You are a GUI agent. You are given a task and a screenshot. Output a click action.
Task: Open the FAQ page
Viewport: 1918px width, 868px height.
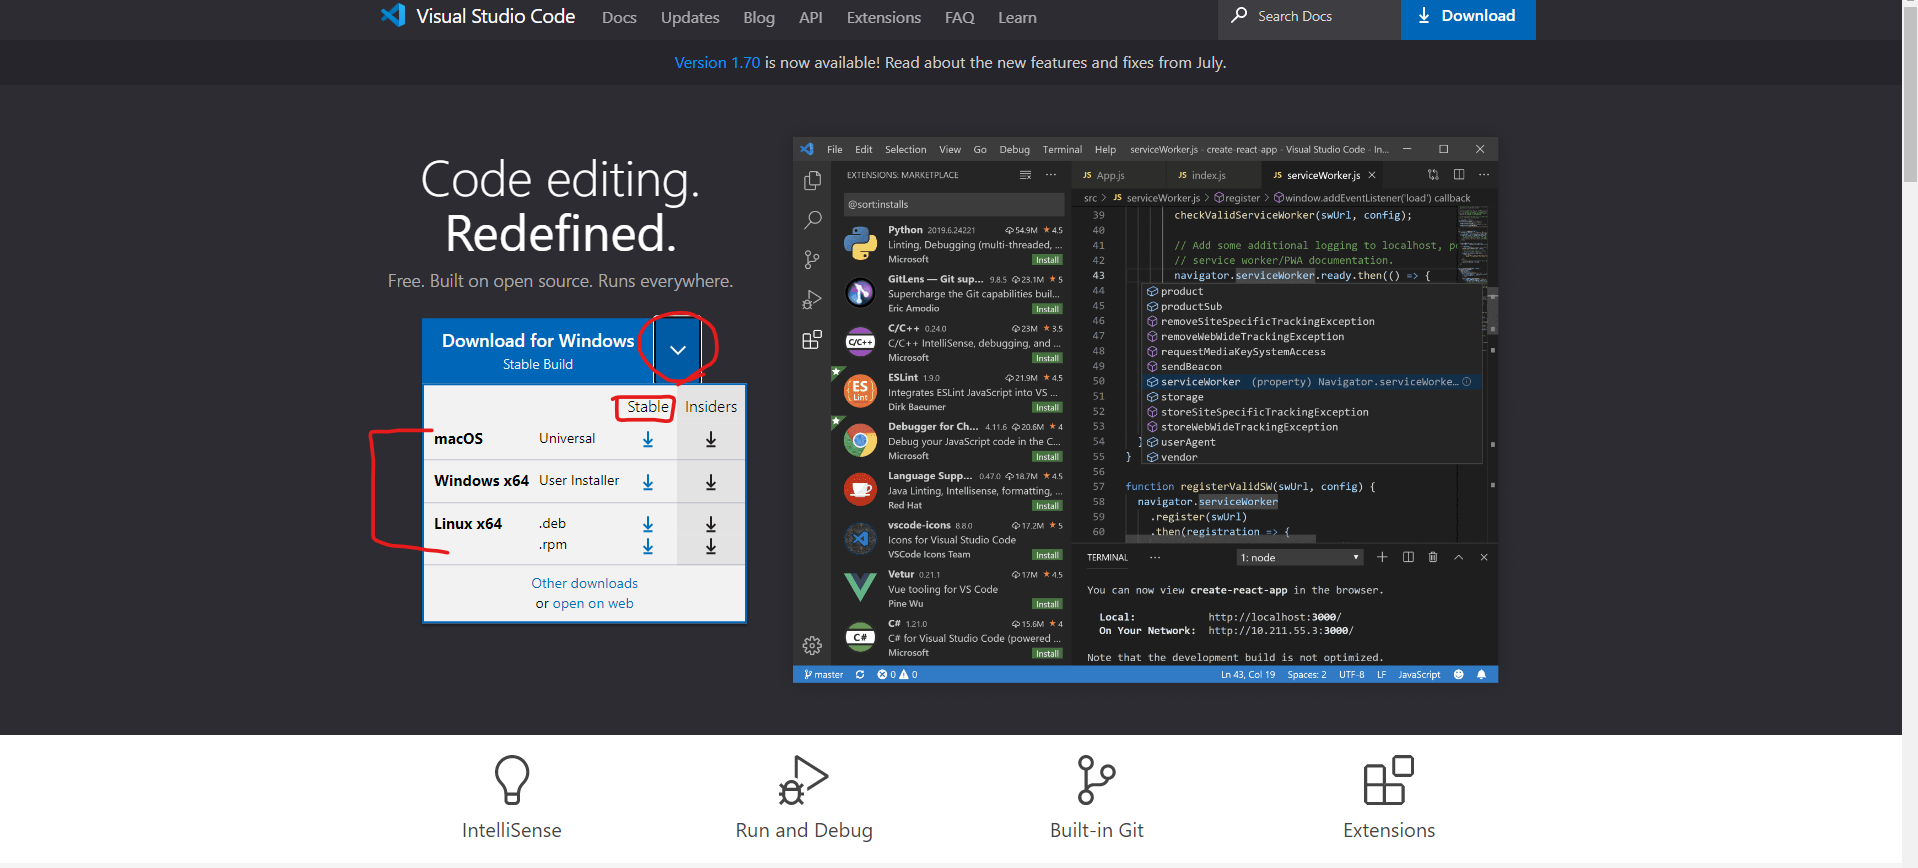(959, 18)
